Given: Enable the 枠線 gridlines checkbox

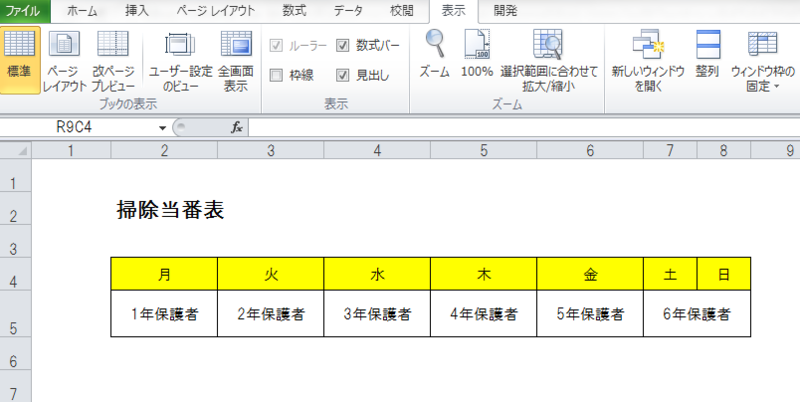Looking at the screenshot, I should [x=276, y=76].
